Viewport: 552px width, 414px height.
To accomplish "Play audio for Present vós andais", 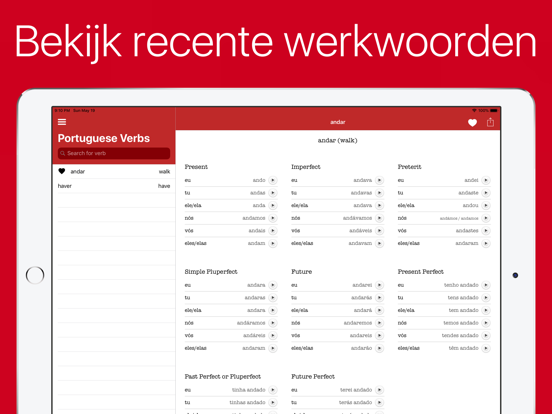I will 273,231.
